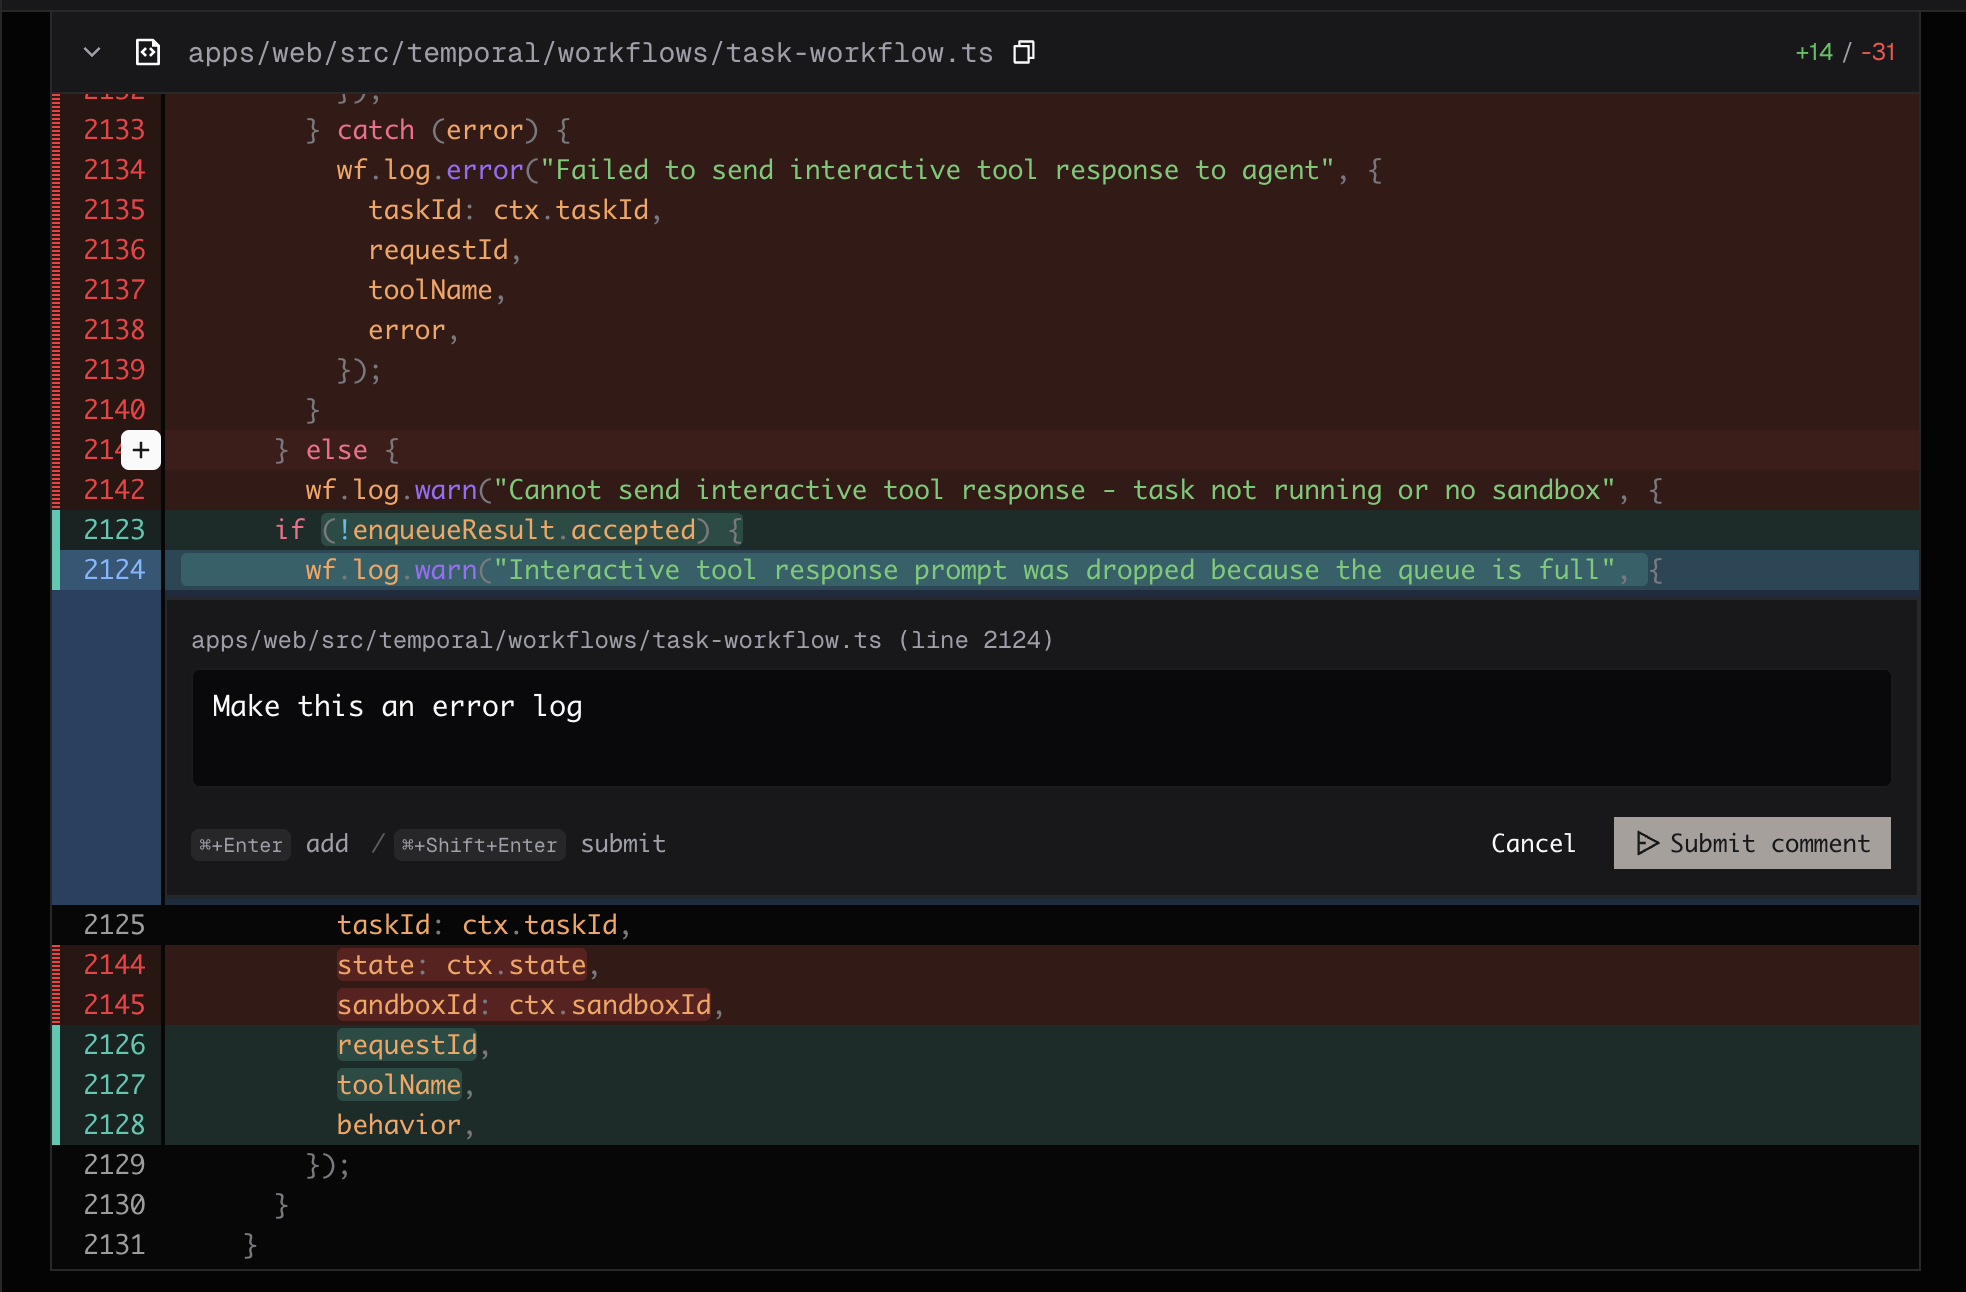Click the code file icon in header

point(148,52)
